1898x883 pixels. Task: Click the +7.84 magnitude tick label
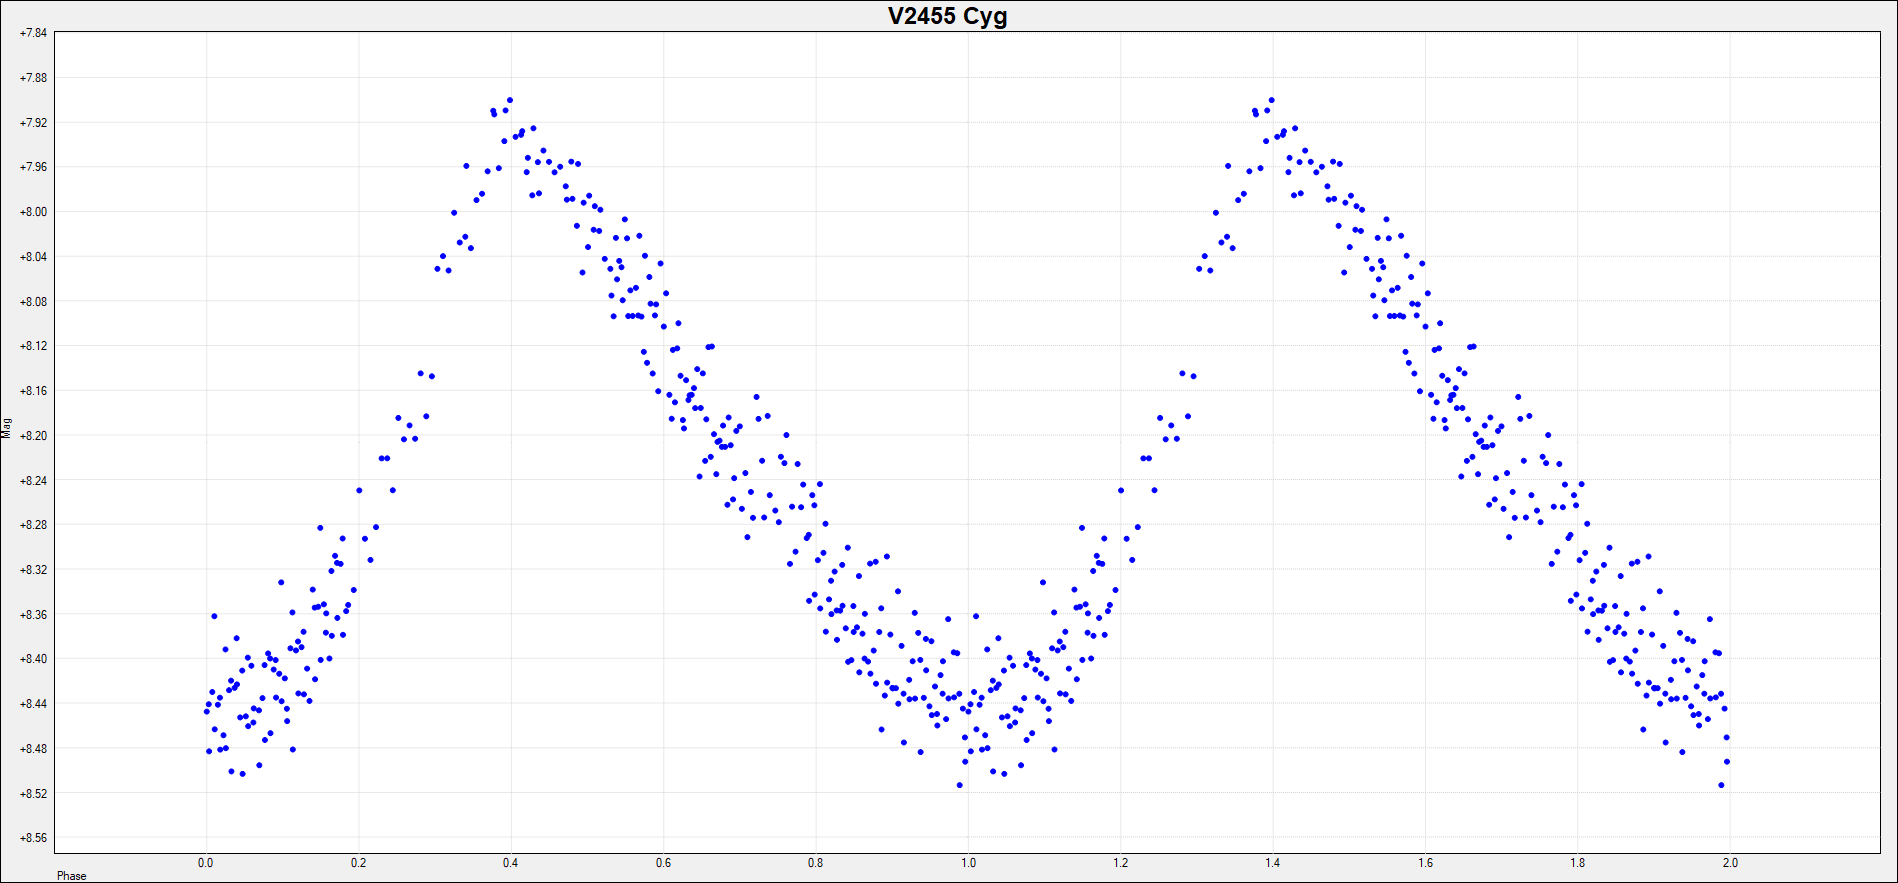tap(33, 33)
